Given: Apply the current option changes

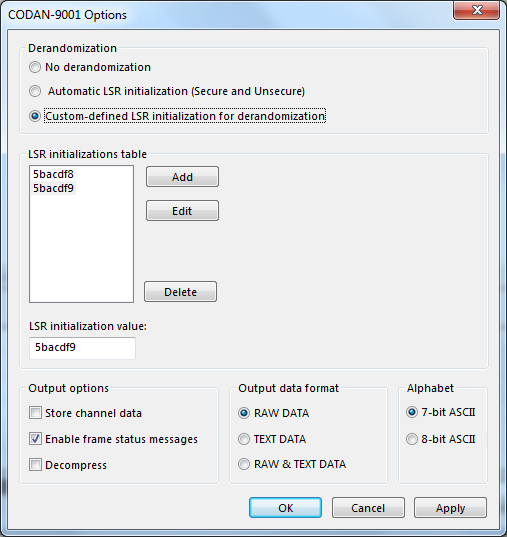Looking at the screenshot, I should click(450, 508).
